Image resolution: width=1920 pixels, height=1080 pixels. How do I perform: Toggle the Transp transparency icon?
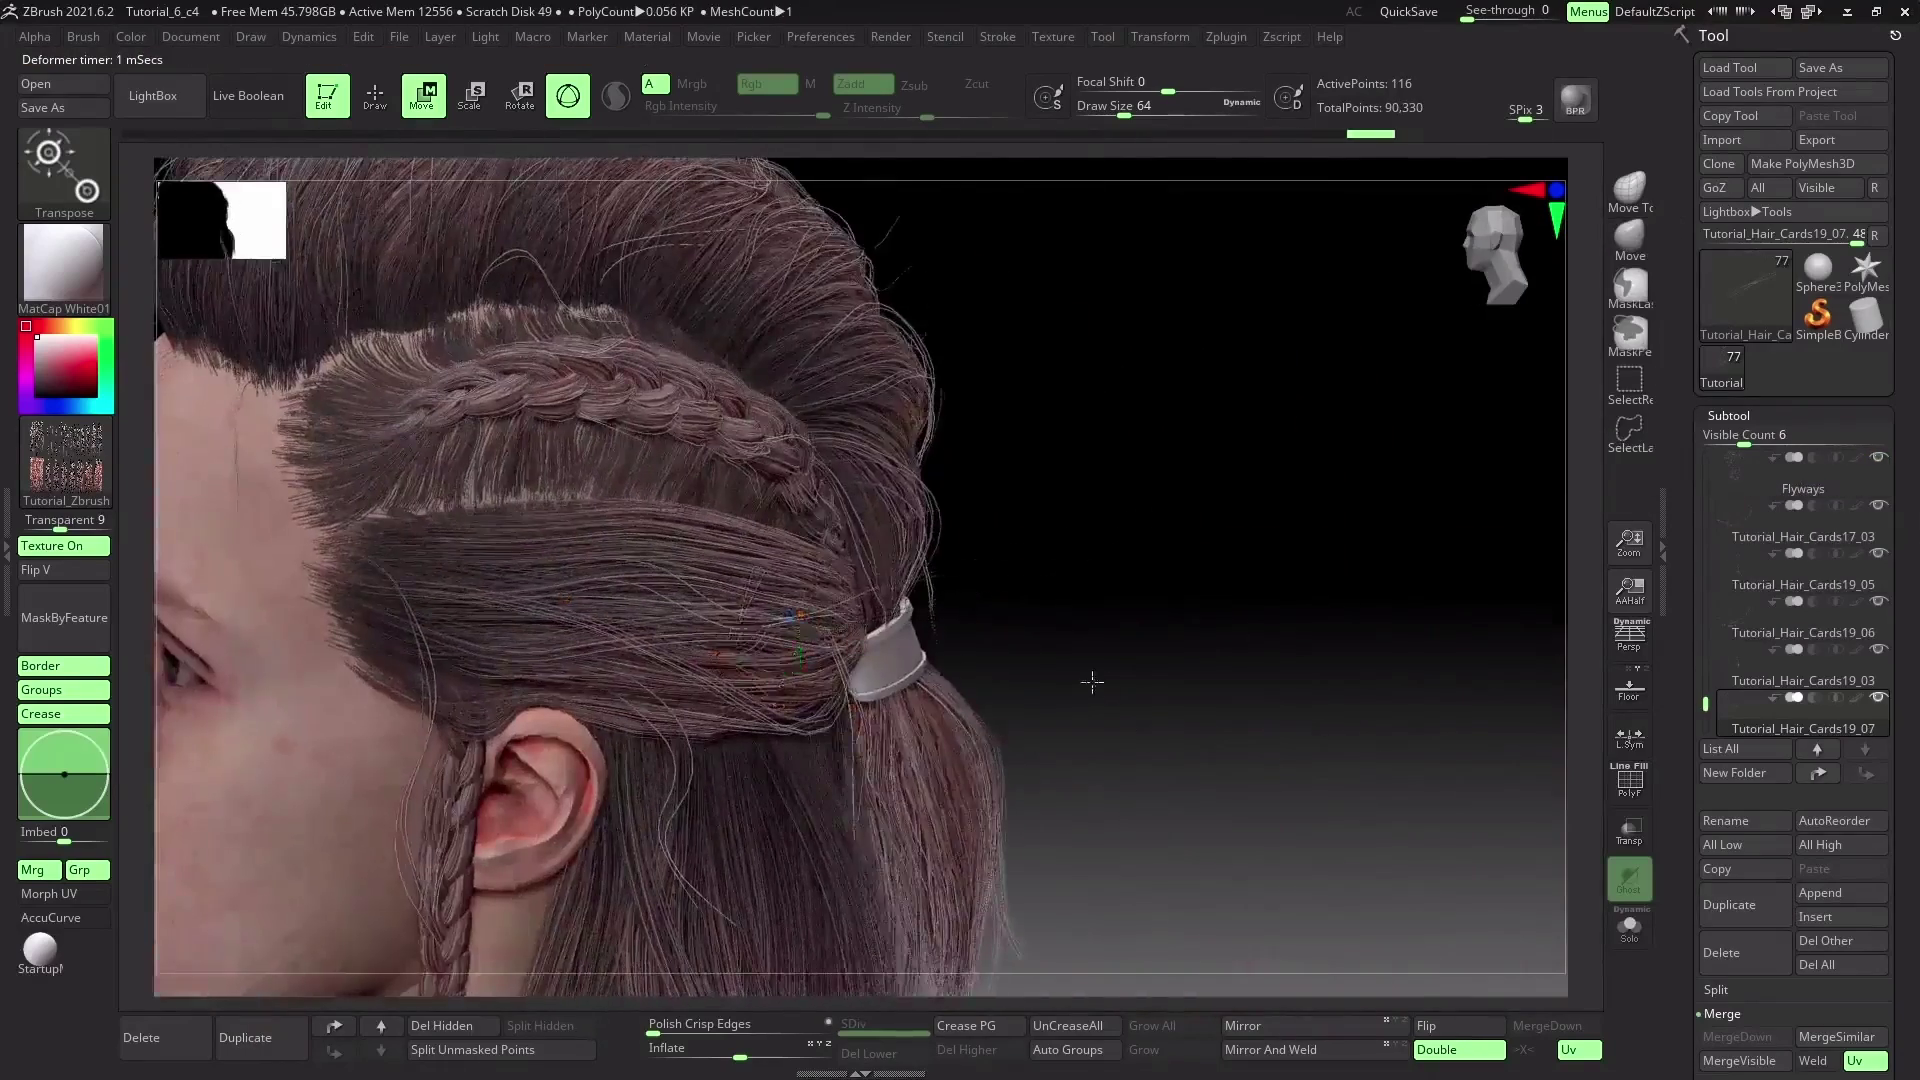(x=1629, y=831)
